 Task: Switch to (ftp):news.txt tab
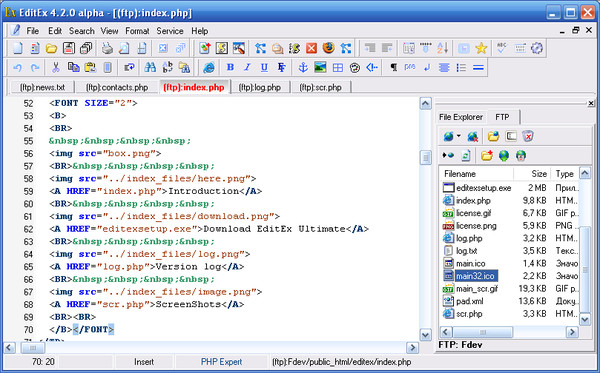[x=42, y=87]
